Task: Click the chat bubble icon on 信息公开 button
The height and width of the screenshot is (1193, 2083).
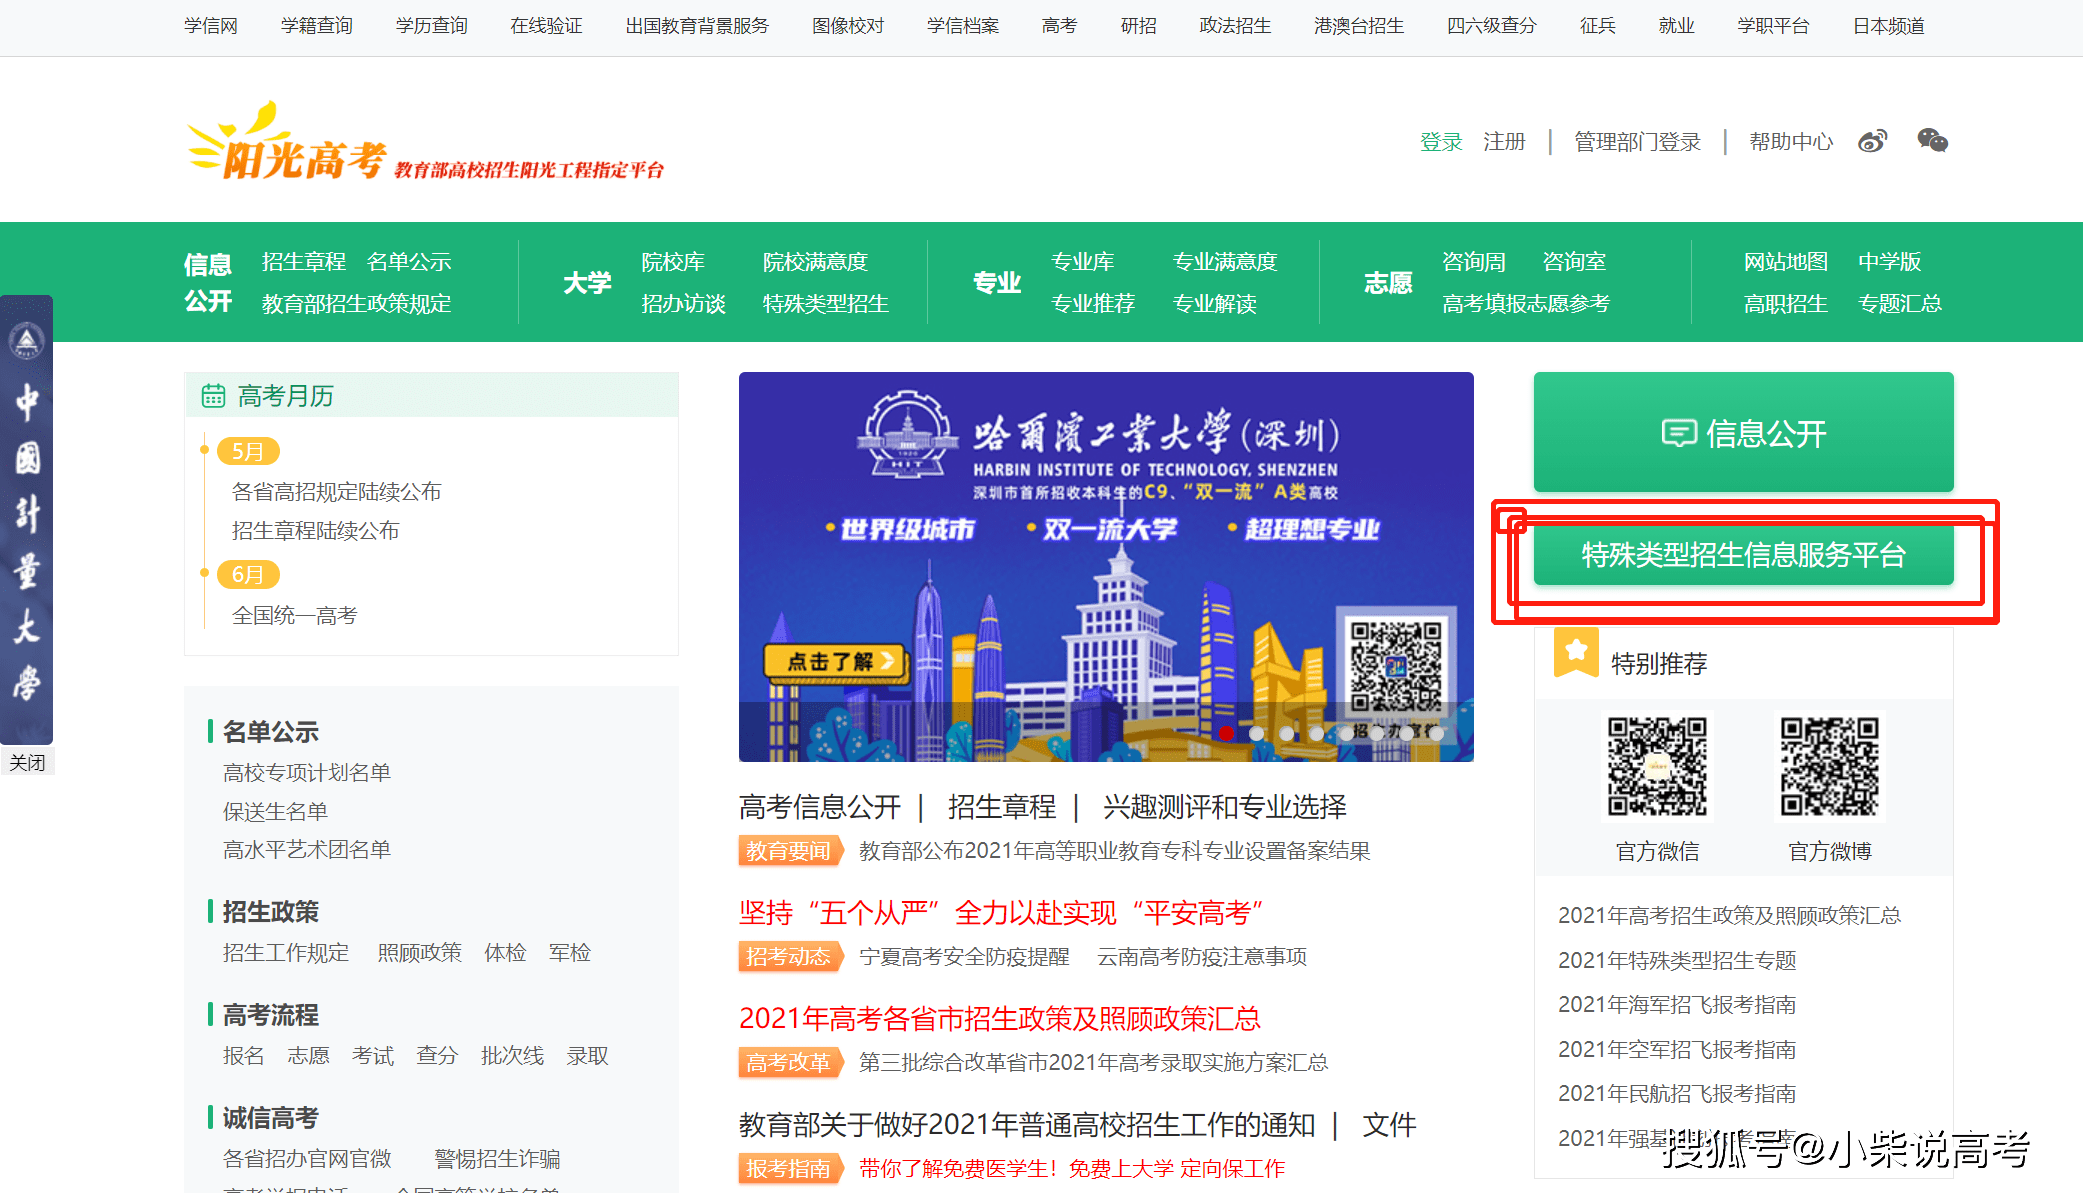Action: click(x=1679, y=433)
